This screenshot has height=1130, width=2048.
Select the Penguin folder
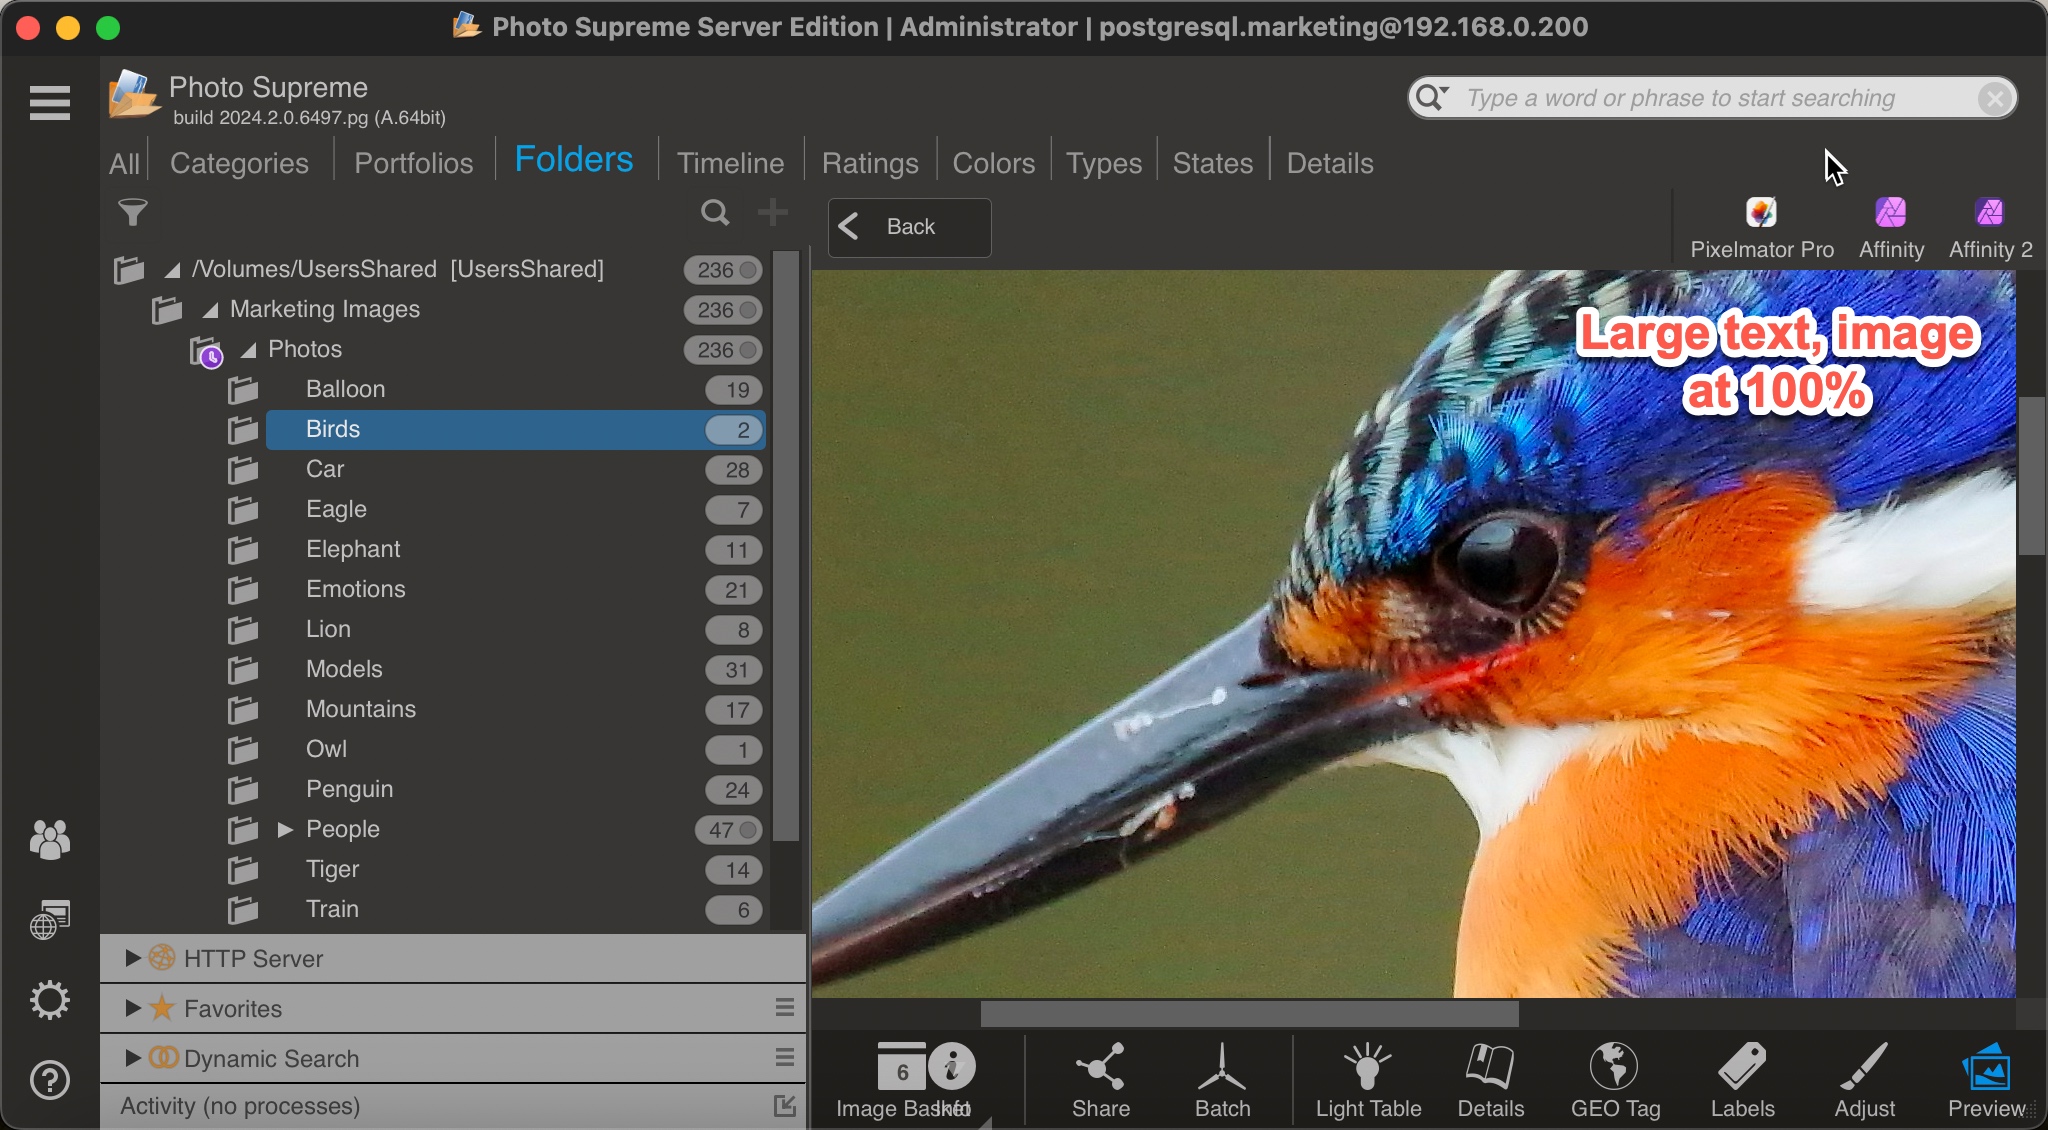pyautogui.click(x=516, y=789)
